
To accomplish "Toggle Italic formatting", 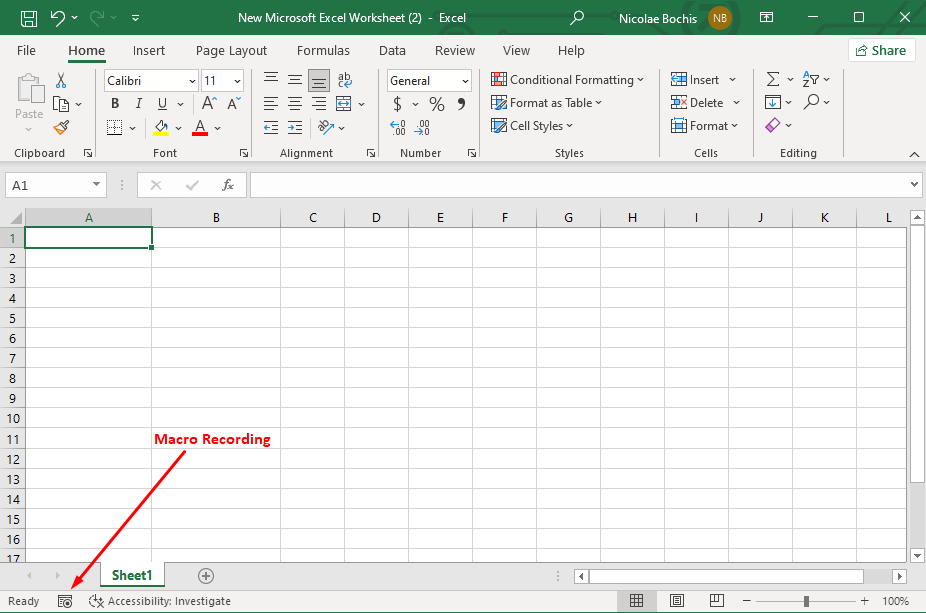I will coord(137,104).
